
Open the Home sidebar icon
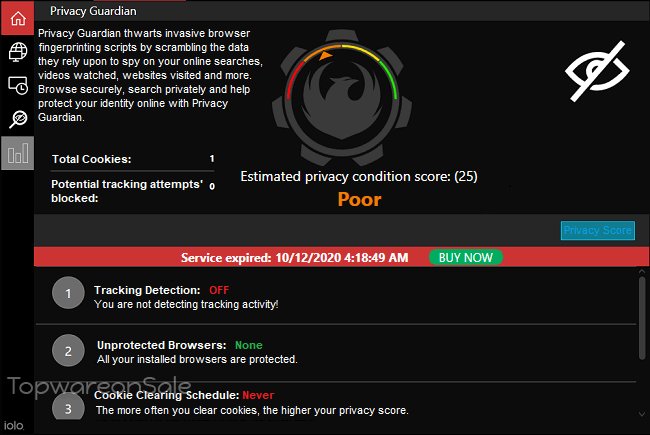17,18
